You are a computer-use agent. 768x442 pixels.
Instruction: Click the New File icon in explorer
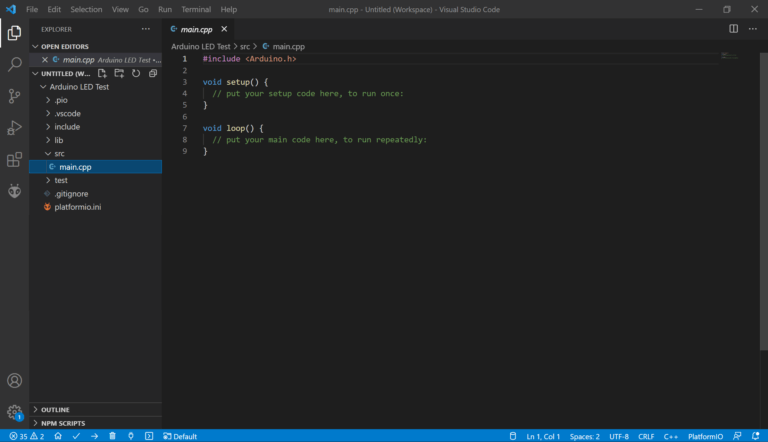point(102,74)
